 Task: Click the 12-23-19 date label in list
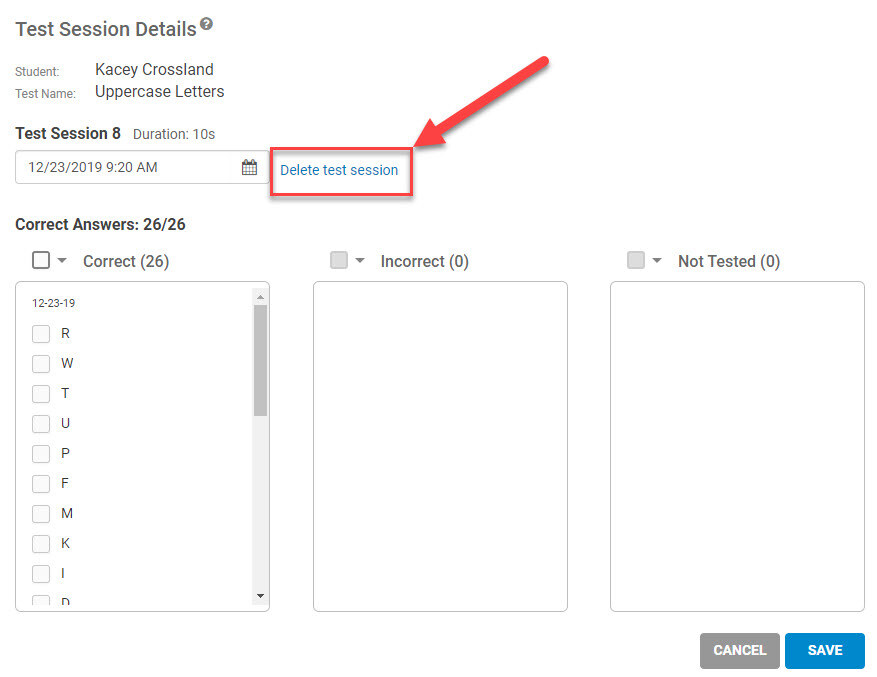[53, 303]
